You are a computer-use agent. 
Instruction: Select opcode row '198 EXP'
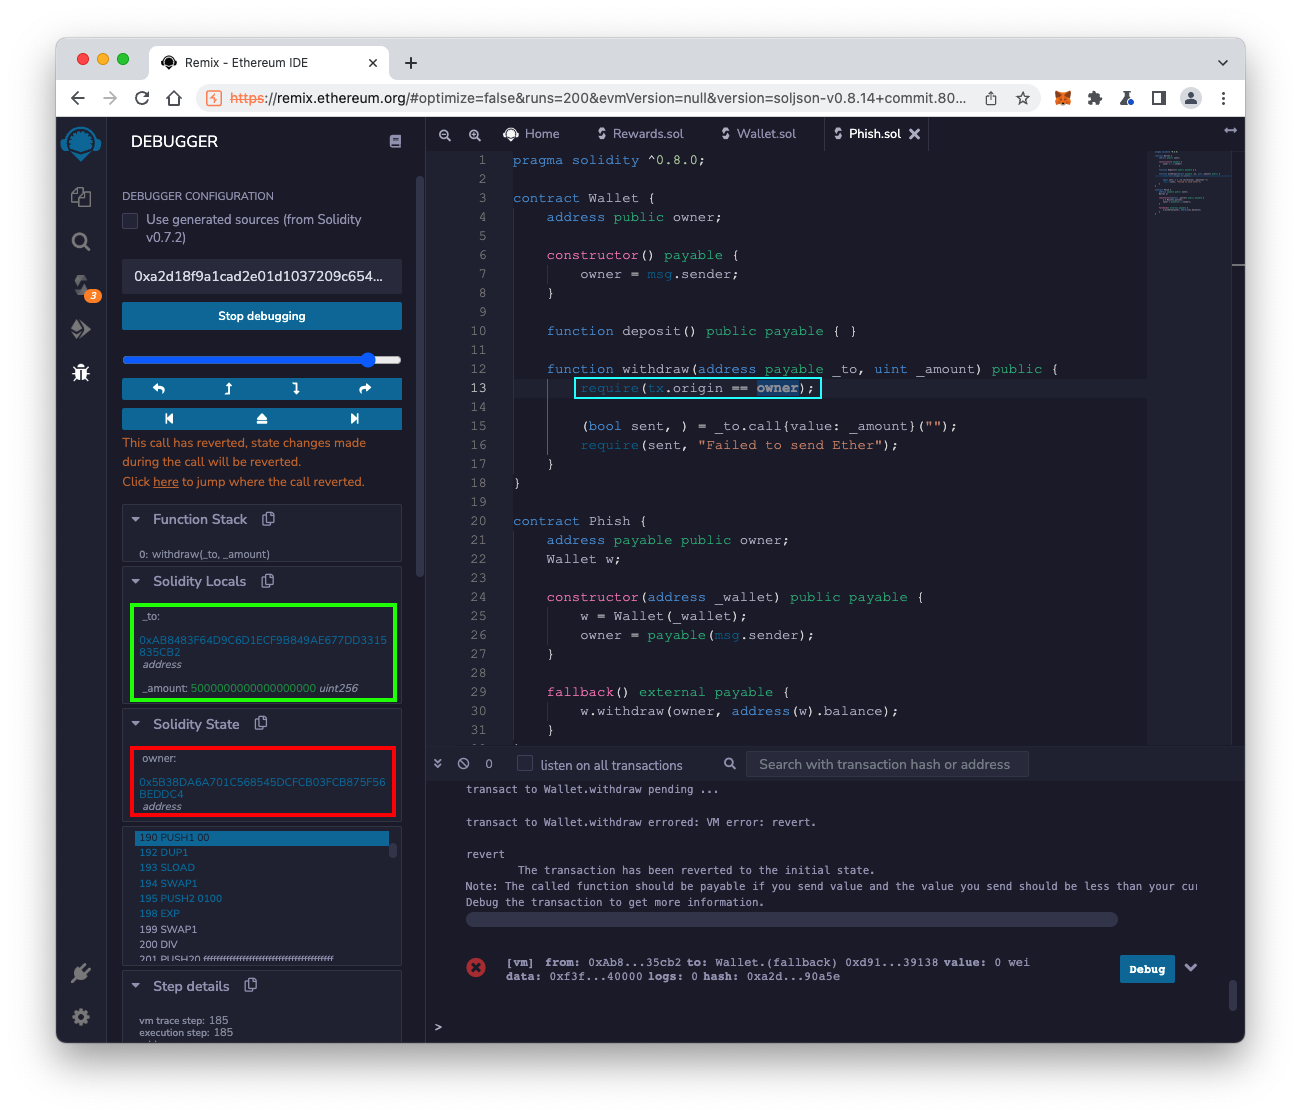(262, 914)
